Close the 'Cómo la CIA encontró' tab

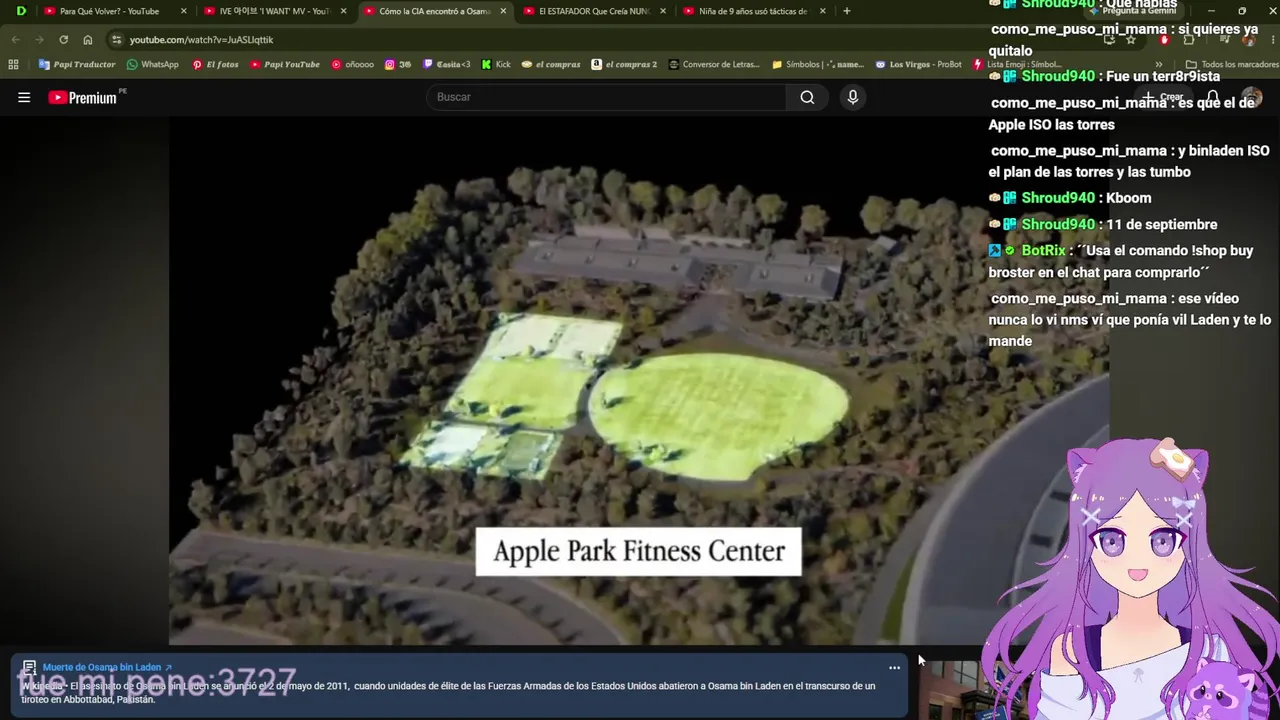(503, 11)
